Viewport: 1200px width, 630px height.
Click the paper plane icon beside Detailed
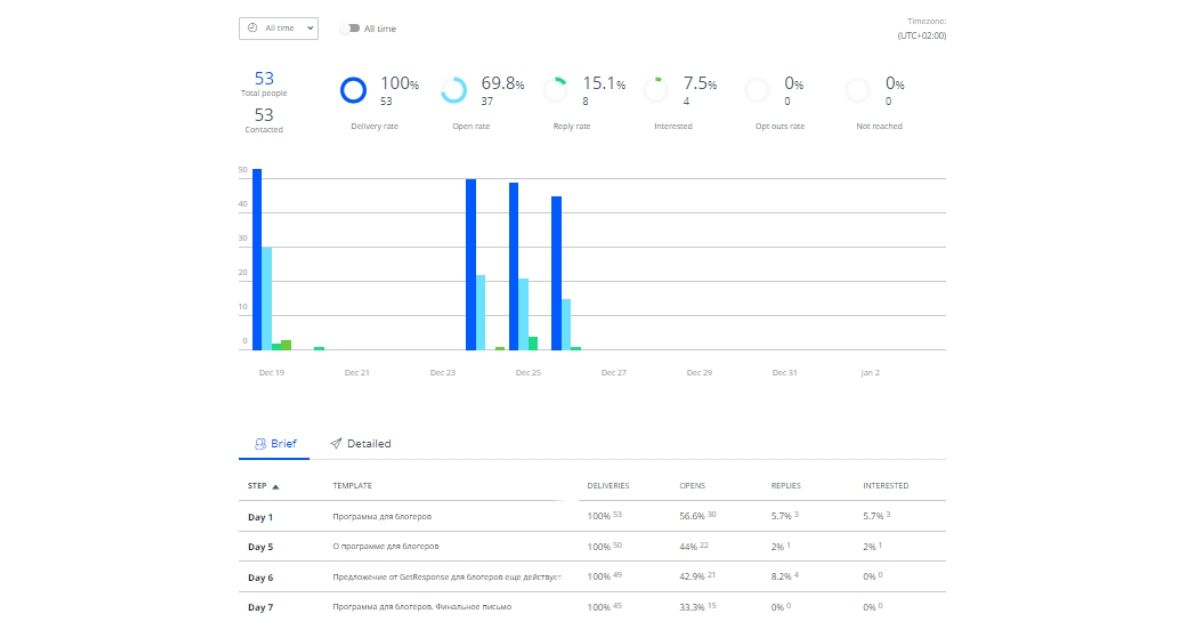[x=336, y=444]
